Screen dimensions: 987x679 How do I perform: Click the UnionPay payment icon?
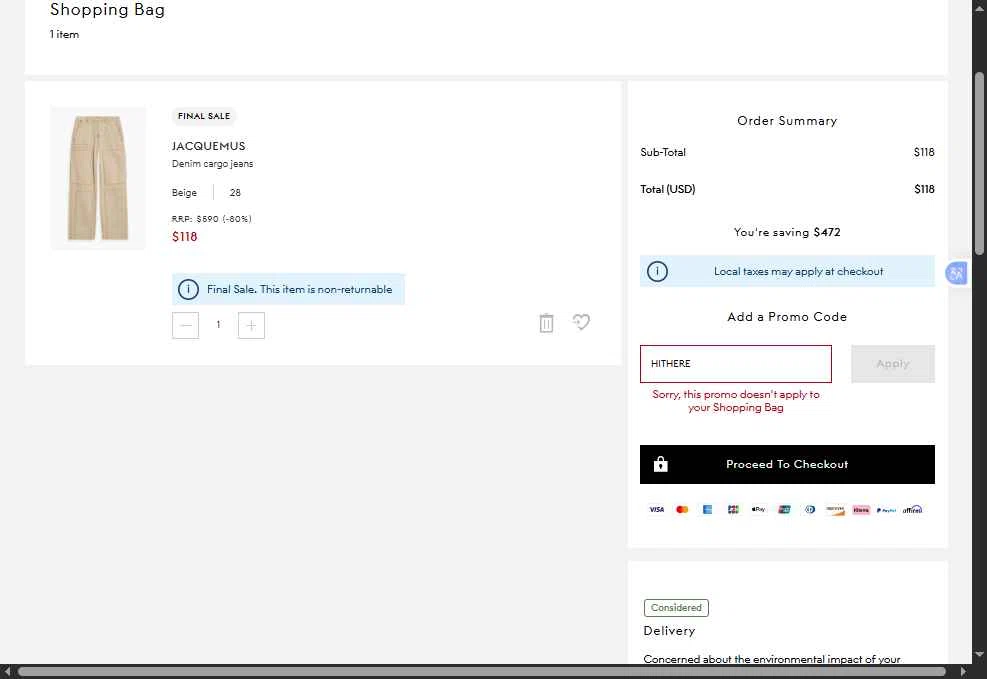[784, 510]
